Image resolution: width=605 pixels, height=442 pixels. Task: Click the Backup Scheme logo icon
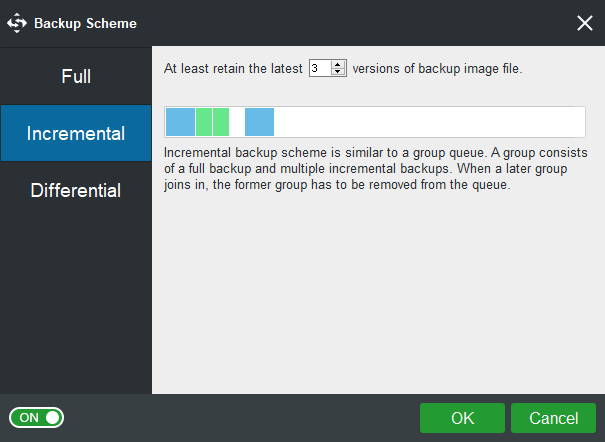click(x=17, y=22)
